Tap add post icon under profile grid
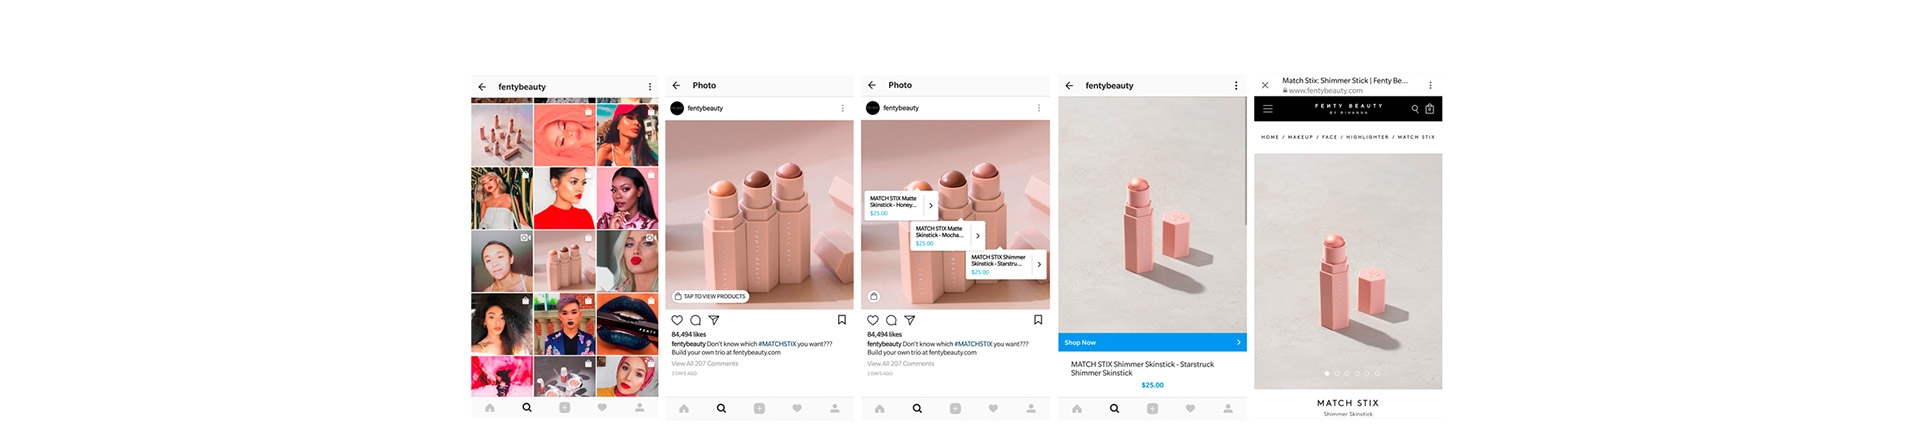This screenshot has width=1920, height=428. pyautogui.click(x=565, y=408)
